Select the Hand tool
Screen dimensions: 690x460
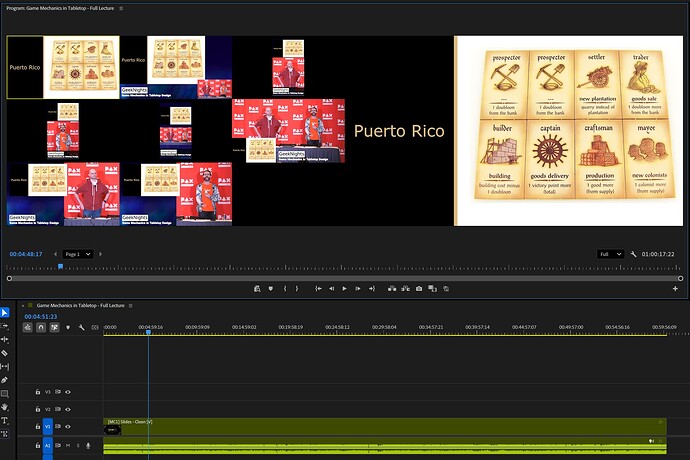click(4, 407)
